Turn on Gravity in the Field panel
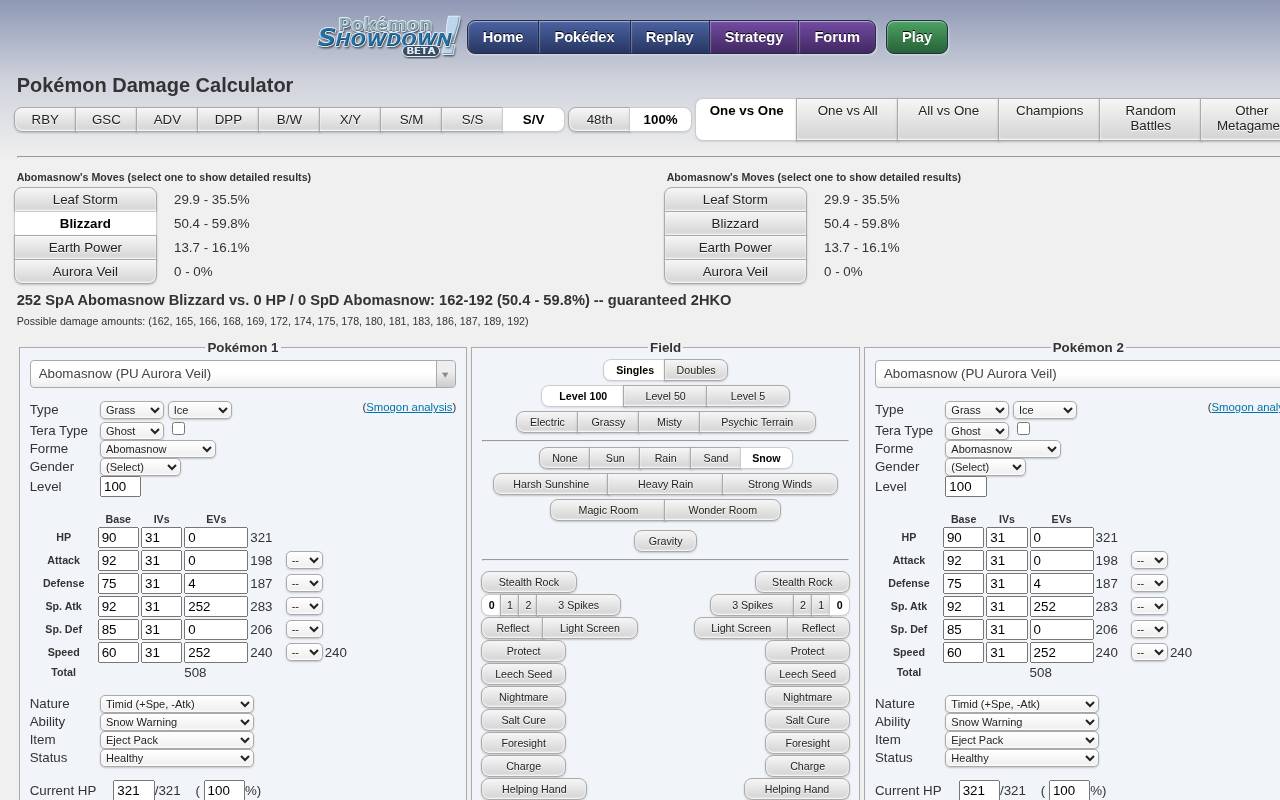 pyautogui.click(x=665, y=541)
